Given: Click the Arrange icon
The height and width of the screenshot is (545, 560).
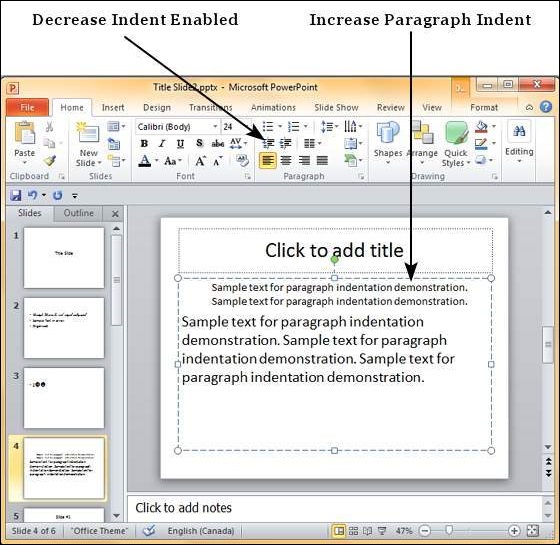Looking at the screenshot, I should 422,133.
